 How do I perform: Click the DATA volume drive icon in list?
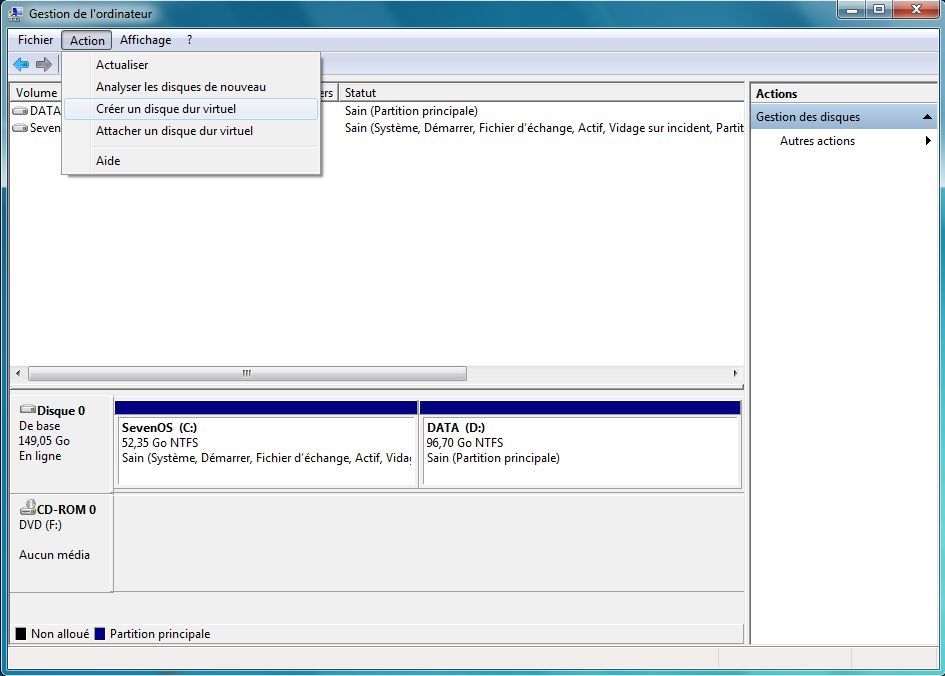coord(20,111)
